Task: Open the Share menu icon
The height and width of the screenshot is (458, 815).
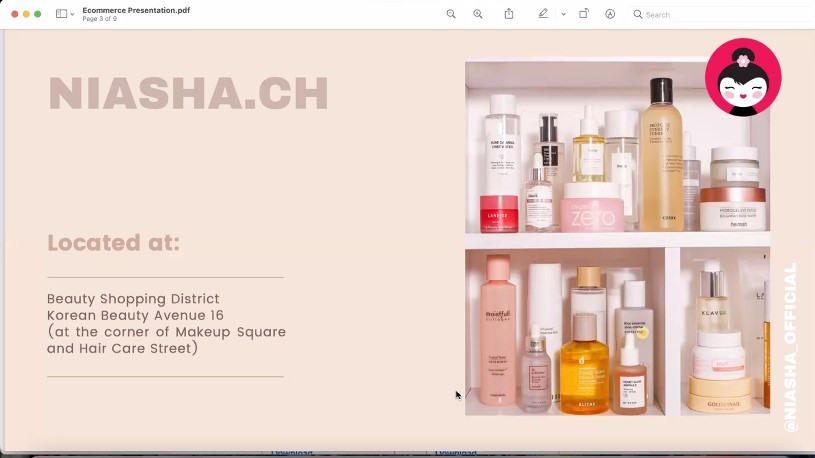Action: coord(509,14)
